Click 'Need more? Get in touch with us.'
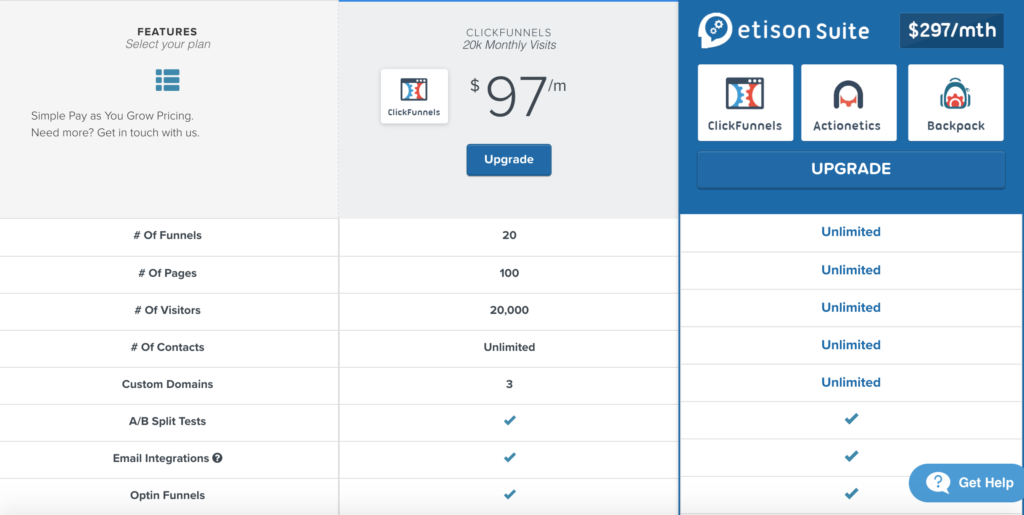Image resolution: width=1024 pixels, height=515 pixels. [x=115, y=133]
